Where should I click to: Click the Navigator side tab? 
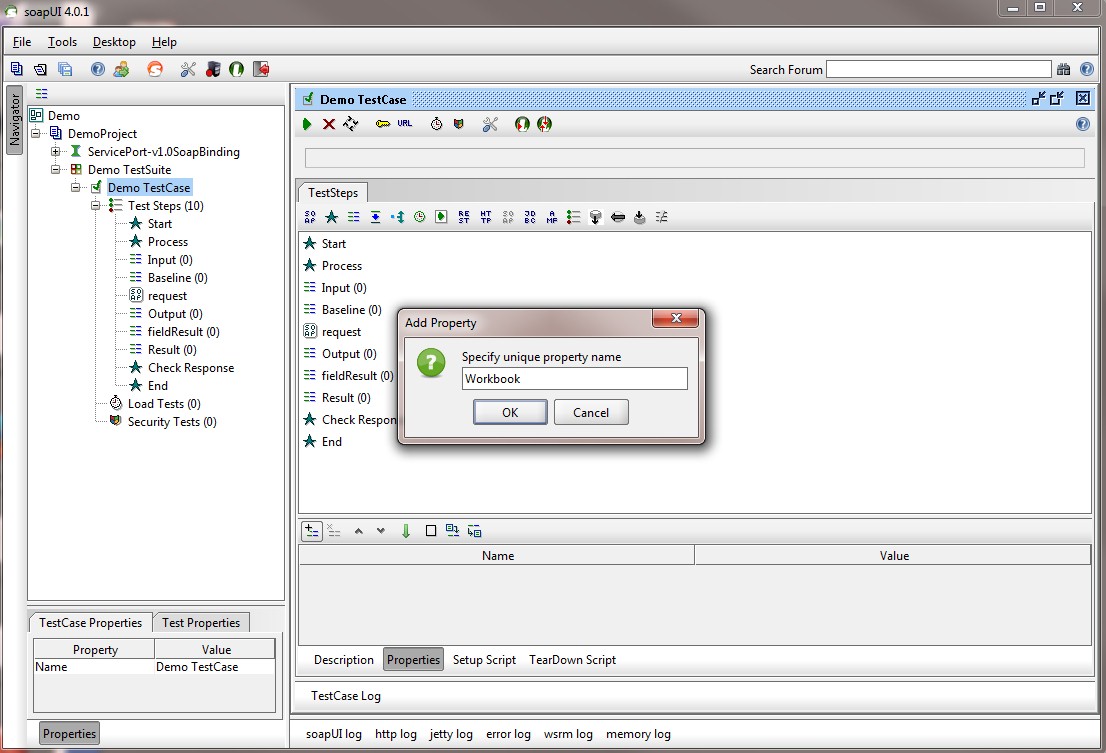tap(15, 120)
